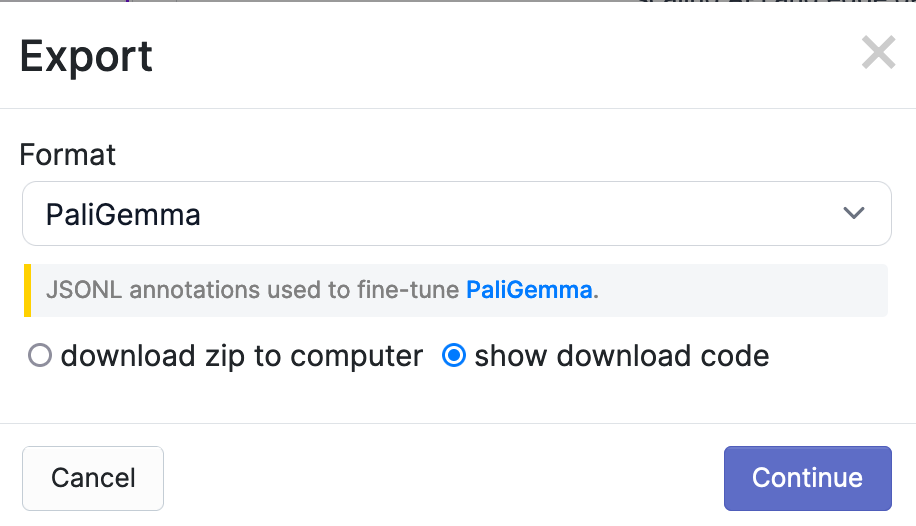This screenshot has width=916, height=526.
Task: Click the Format field label
Action: 68,155
